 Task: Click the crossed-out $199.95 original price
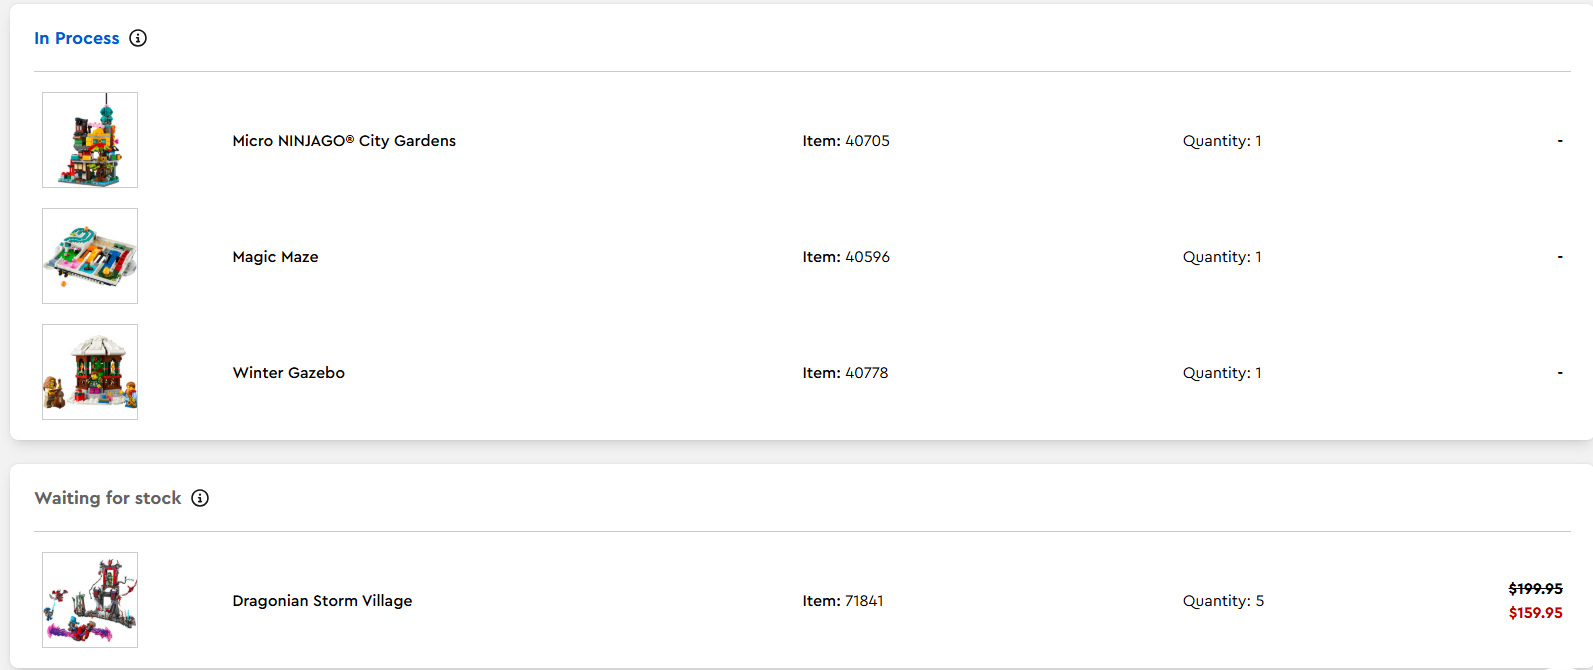tap(1535, 589)
